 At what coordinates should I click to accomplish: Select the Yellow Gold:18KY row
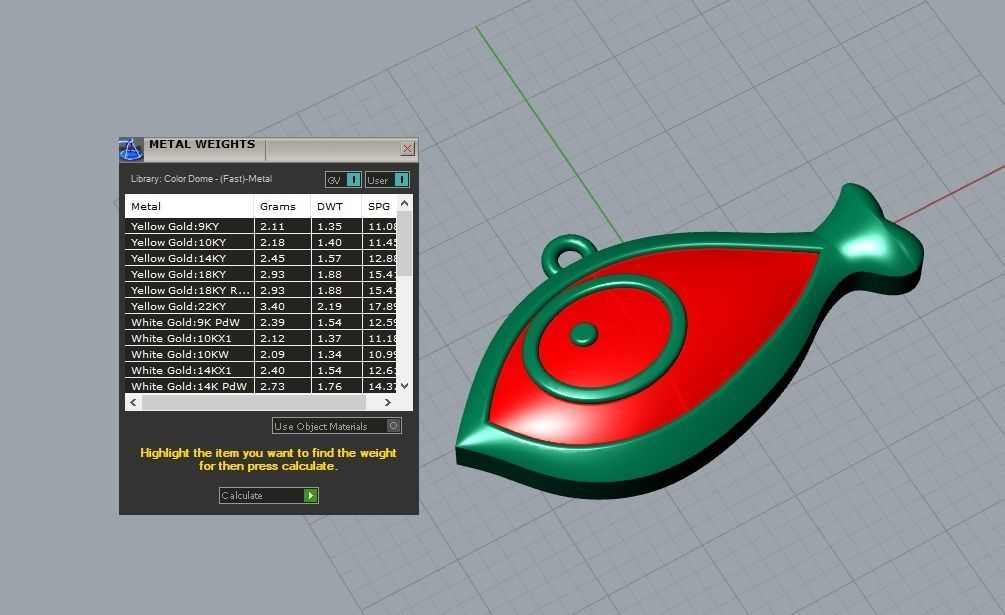coord(261,274)
